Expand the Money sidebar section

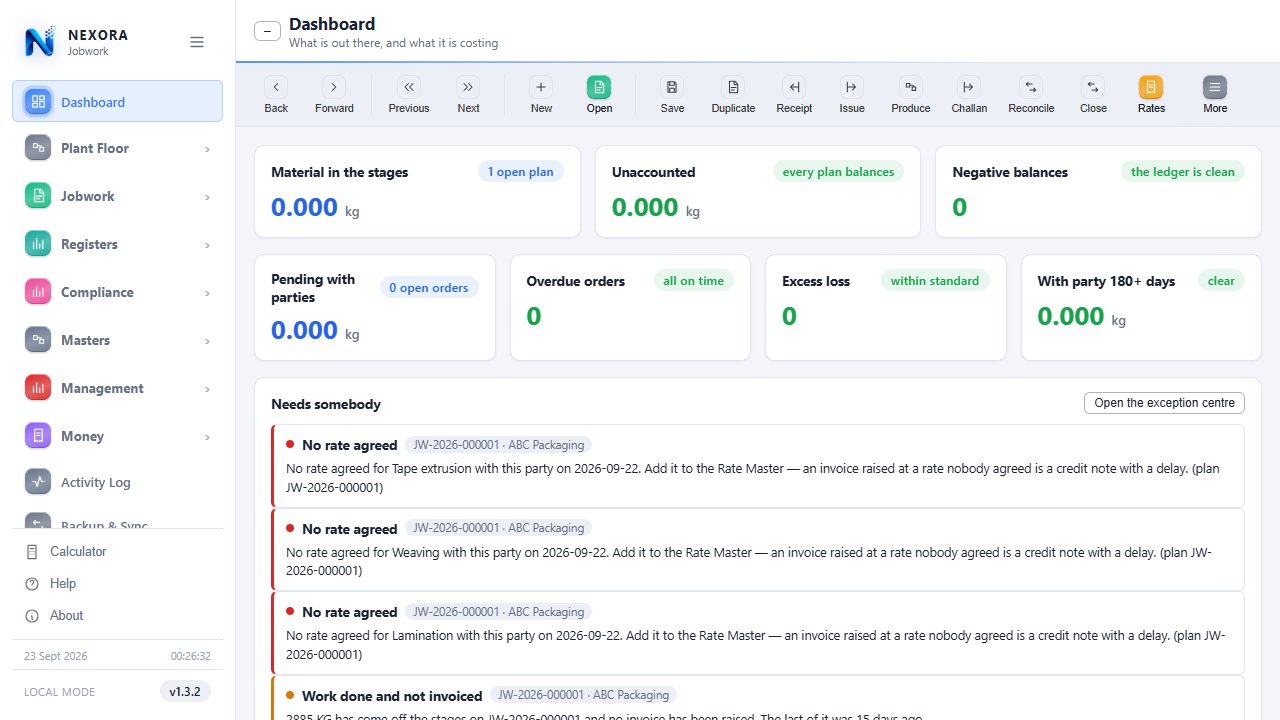click(x=117, y=436)
